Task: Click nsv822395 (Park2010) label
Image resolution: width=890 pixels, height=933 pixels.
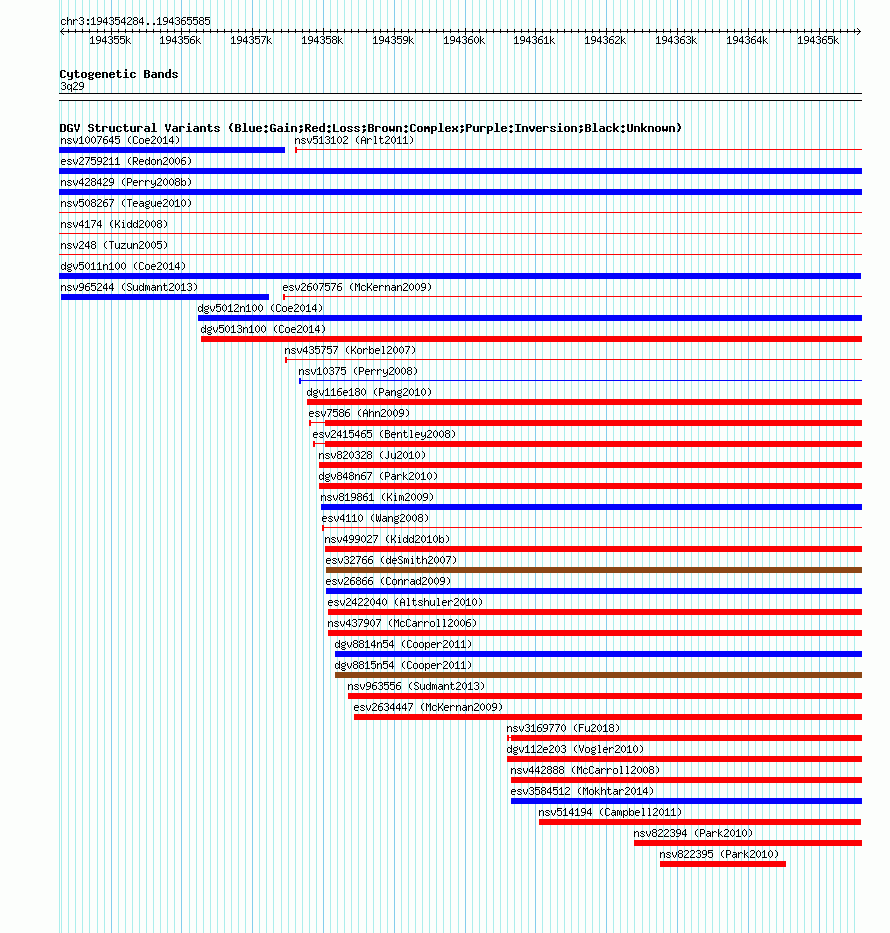Action: point(719,854)
